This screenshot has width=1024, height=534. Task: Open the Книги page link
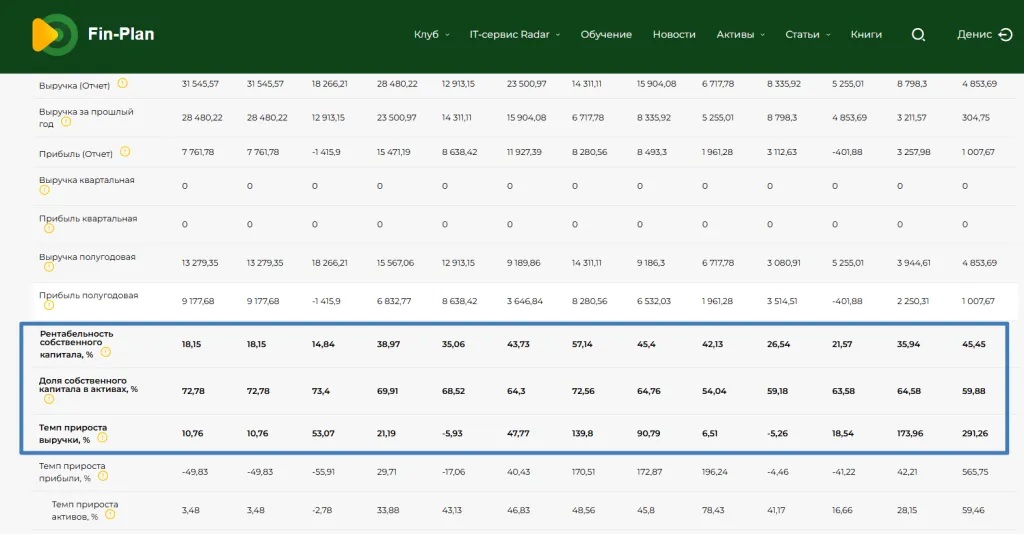tap(866, 34)
